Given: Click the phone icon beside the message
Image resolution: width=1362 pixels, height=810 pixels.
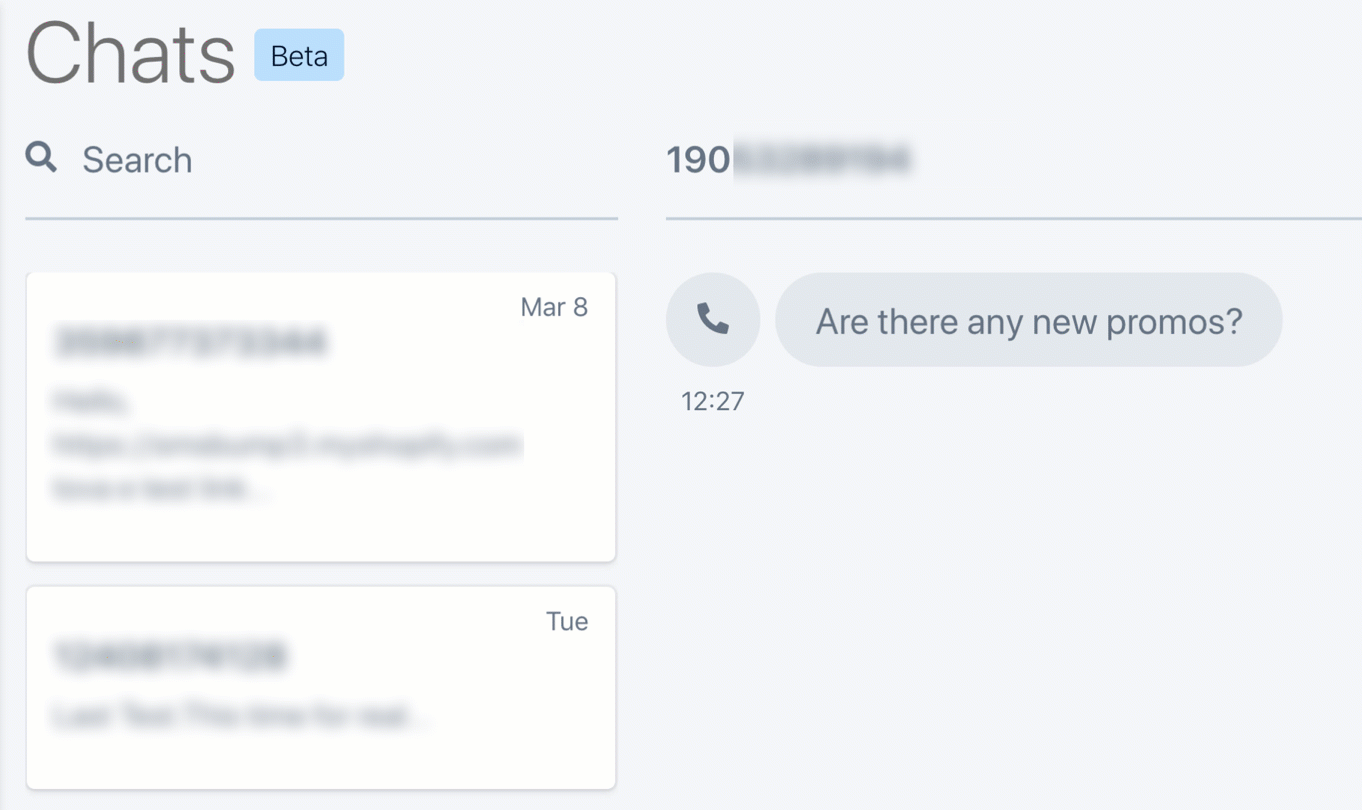Looking at the screenshot, I should [713, 320].
